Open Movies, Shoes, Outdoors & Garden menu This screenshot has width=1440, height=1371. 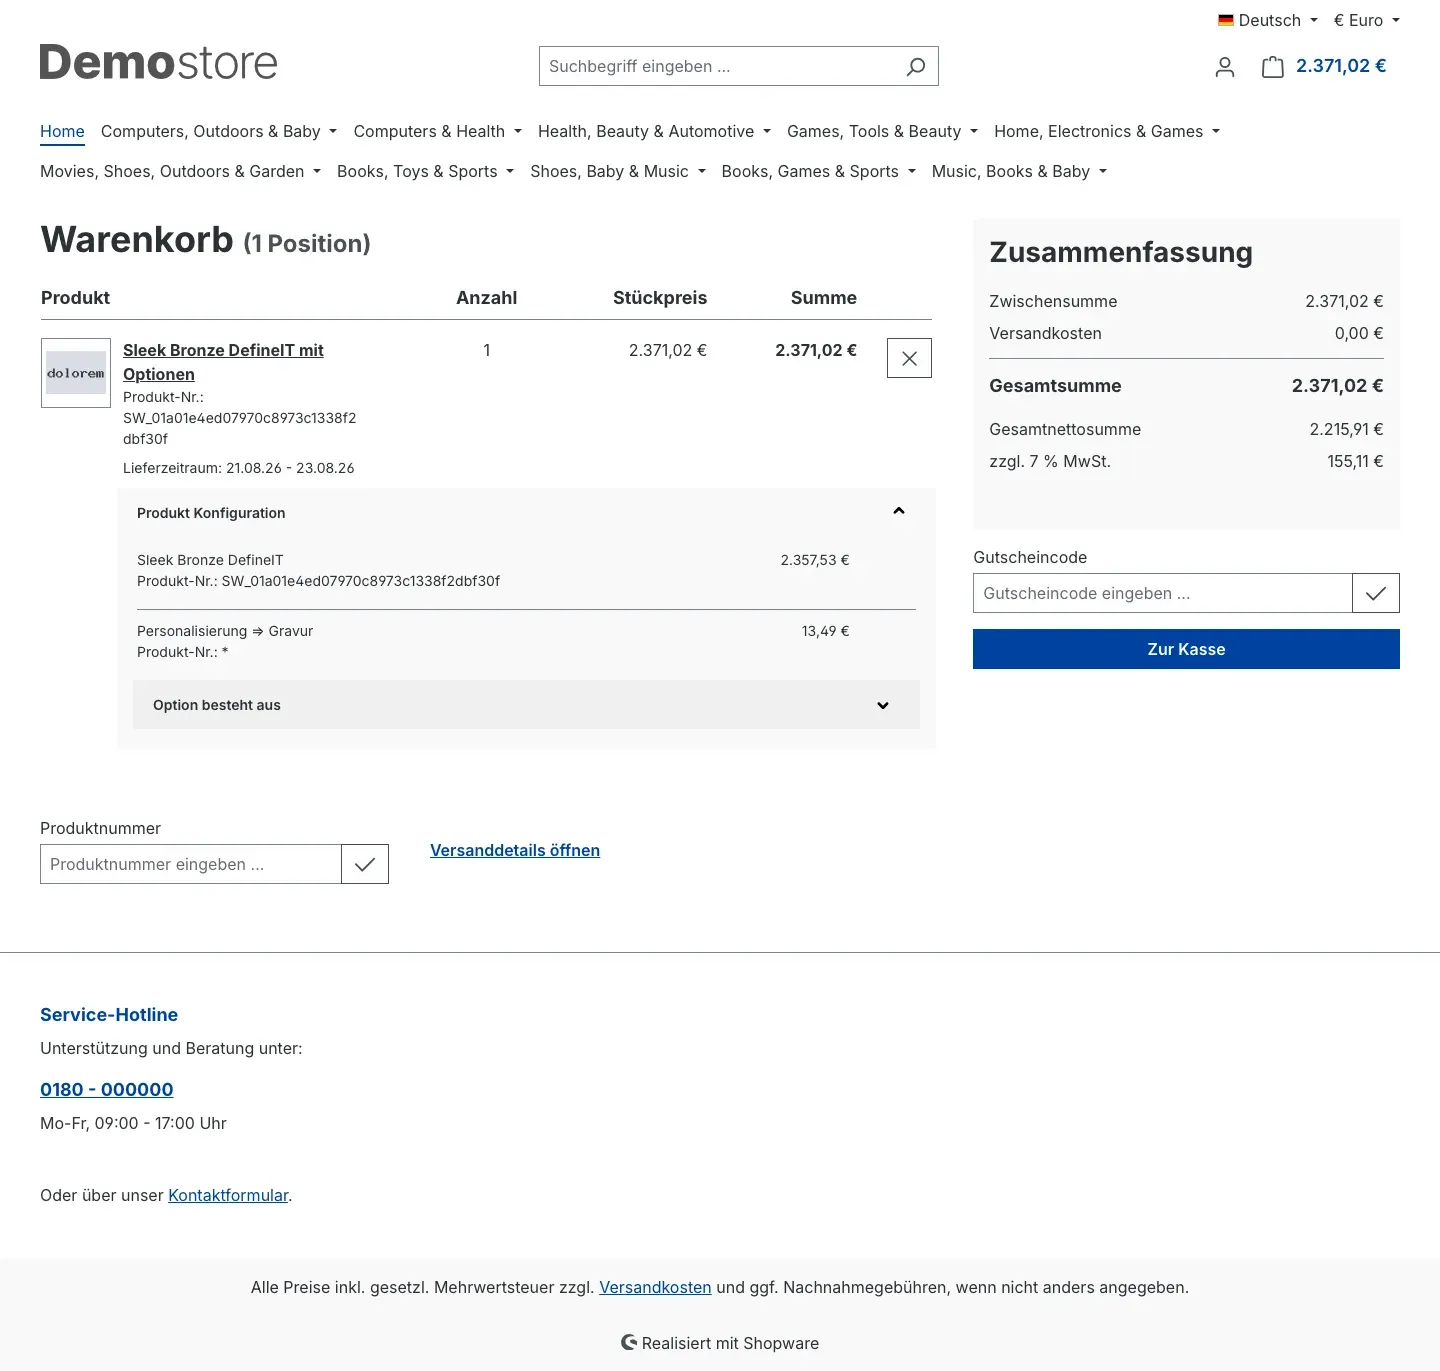[x=180, y=171]
